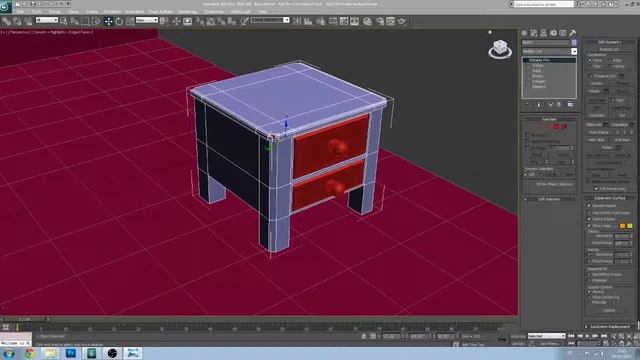
Task: Enable the By Angle checkbox
Action: (x=527, y=147)
